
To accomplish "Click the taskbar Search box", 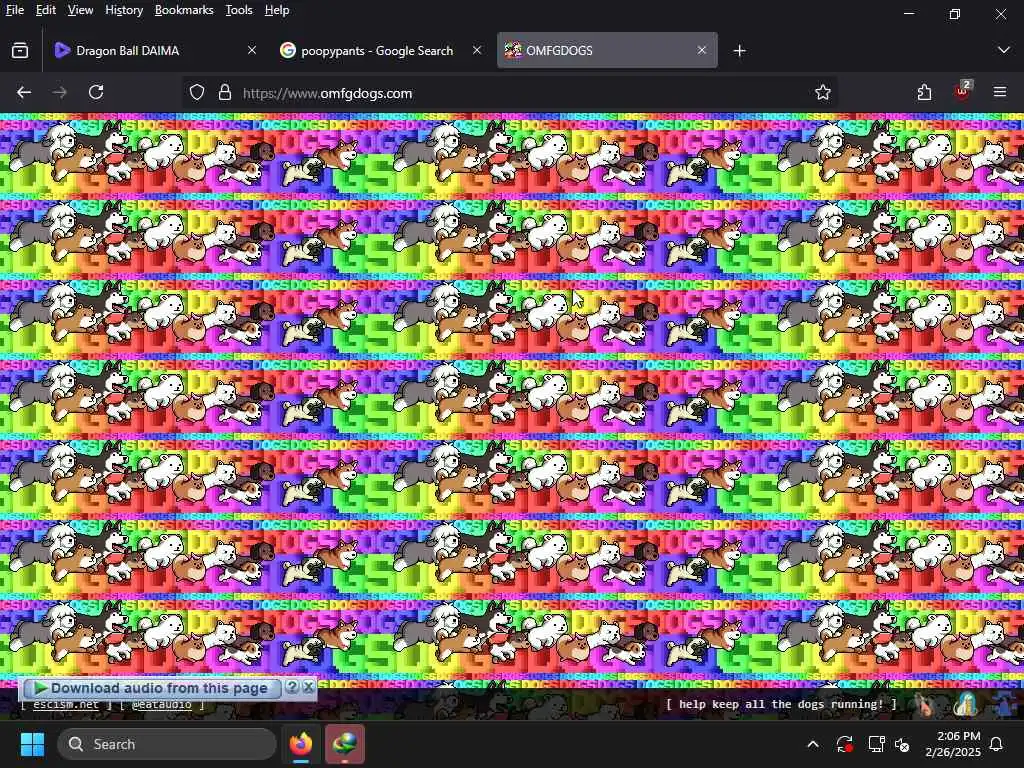I will pos(167,744).
